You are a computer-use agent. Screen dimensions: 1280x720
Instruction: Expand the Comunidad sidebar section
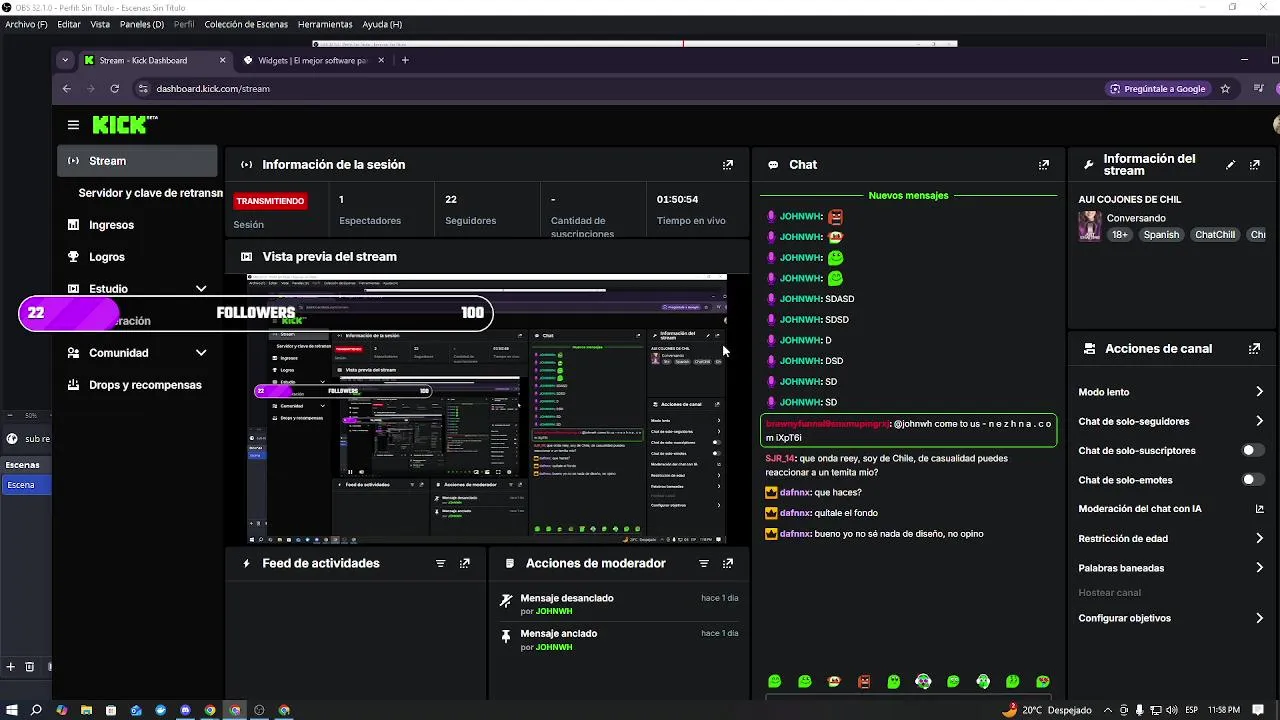(x=201, y=353)
